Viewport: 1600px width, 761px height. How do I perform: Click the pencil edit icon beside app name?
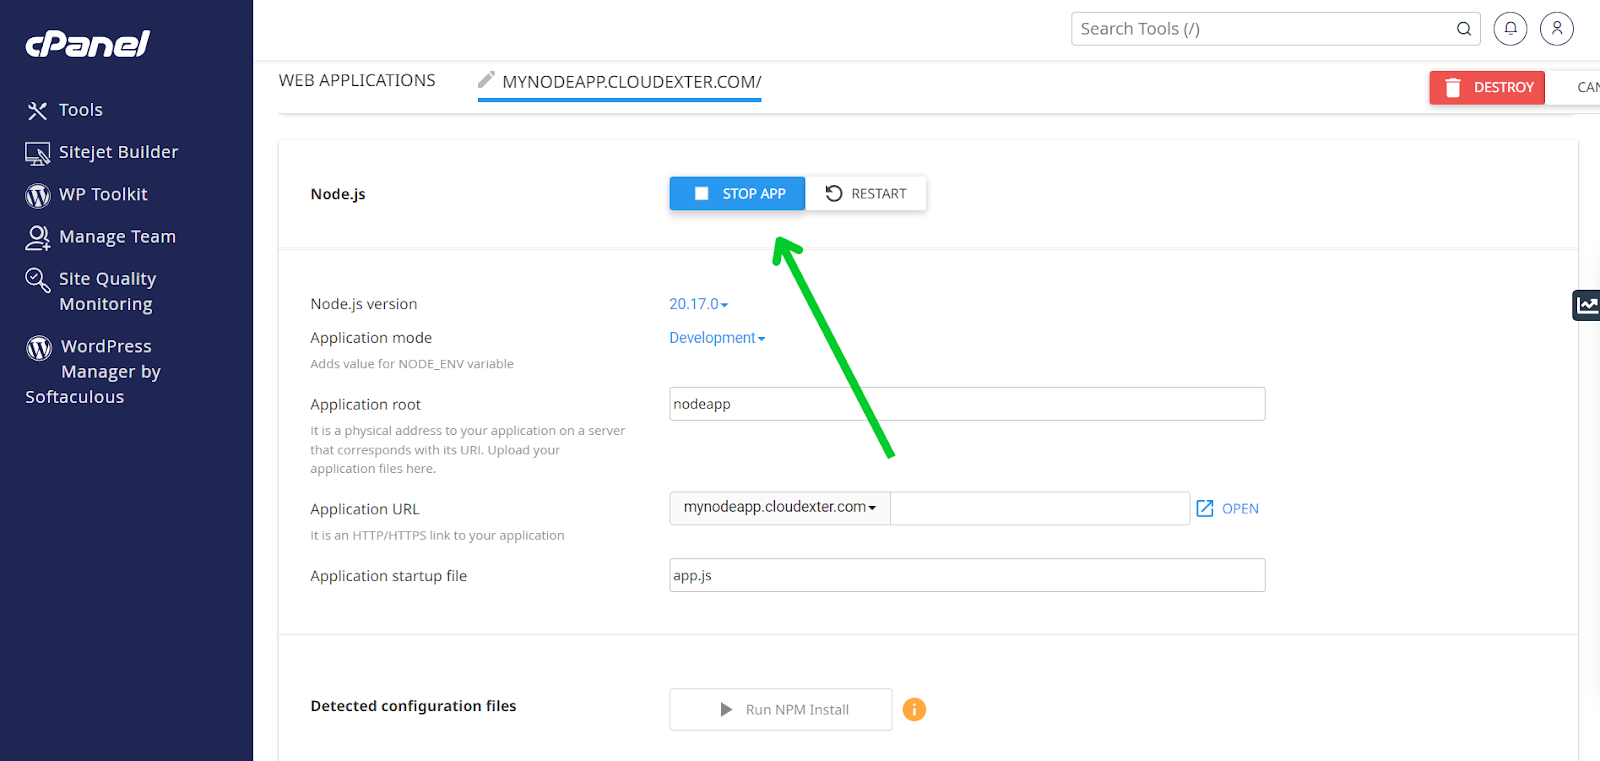click(x=486, y=80)
